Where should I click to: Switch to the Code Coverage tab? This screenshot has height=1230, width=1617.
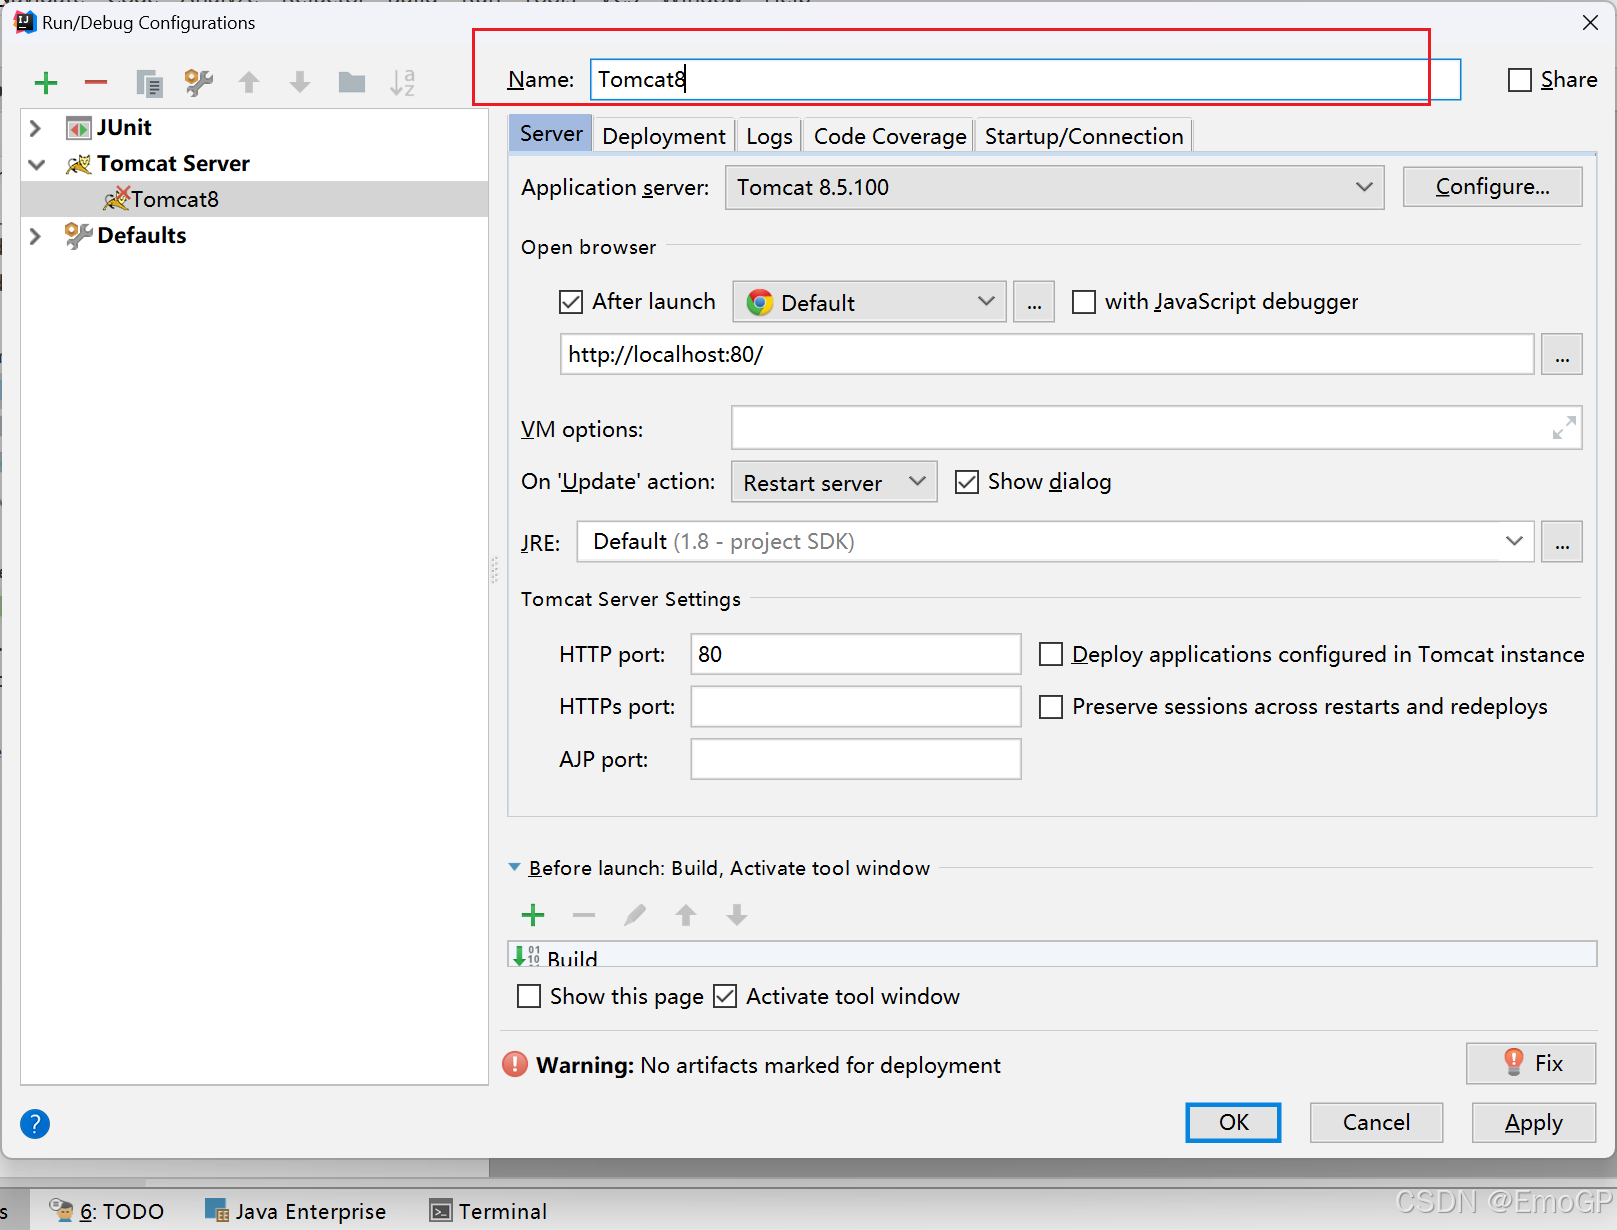pos(890,136)
